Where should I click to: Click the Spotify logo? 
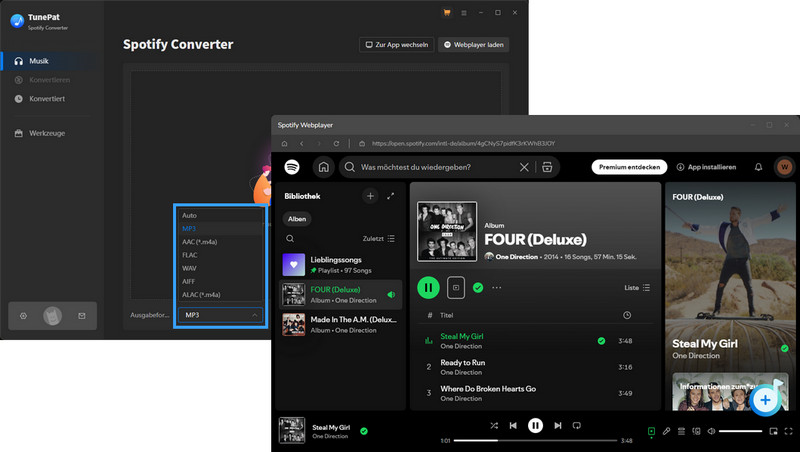292,167
